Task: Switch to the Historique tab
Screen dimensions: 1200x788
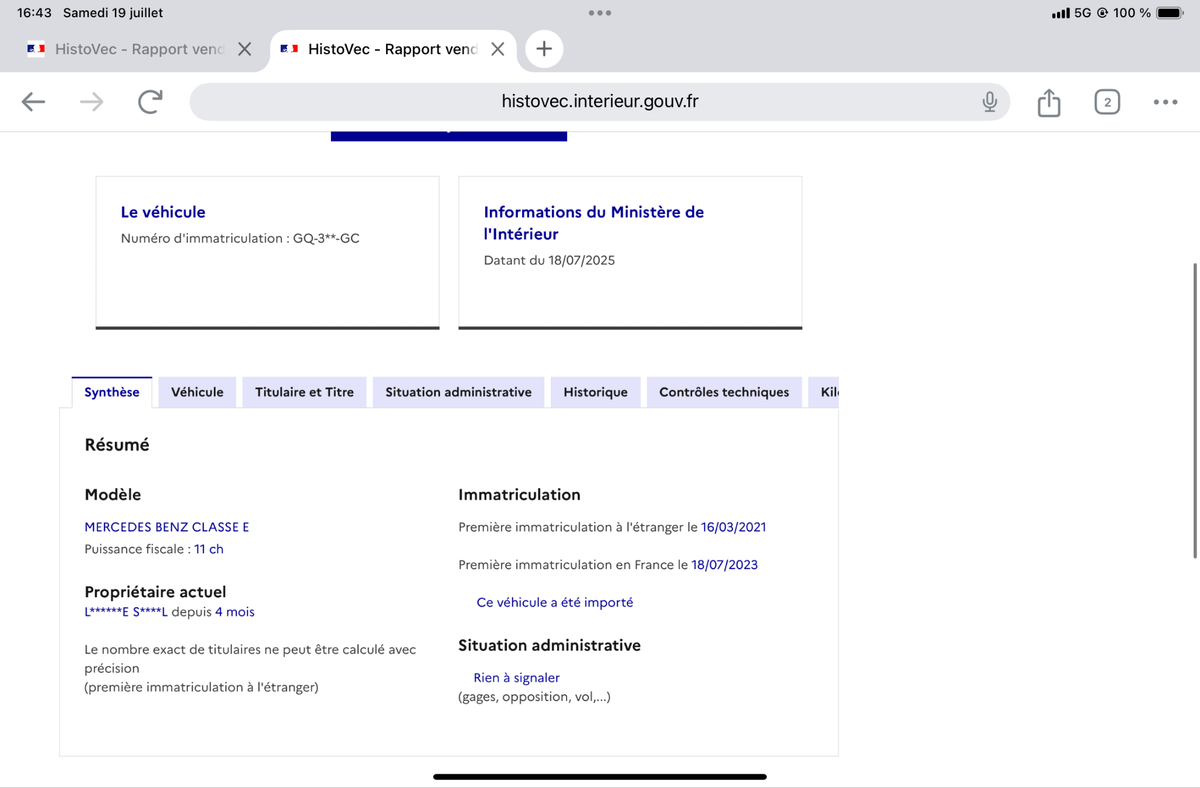Action: pos(596,392)
